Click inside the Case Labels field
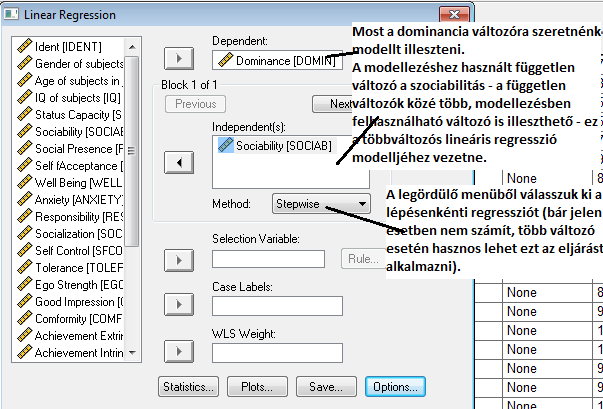The width and height of the screenshot is (603, 409). 268,305
